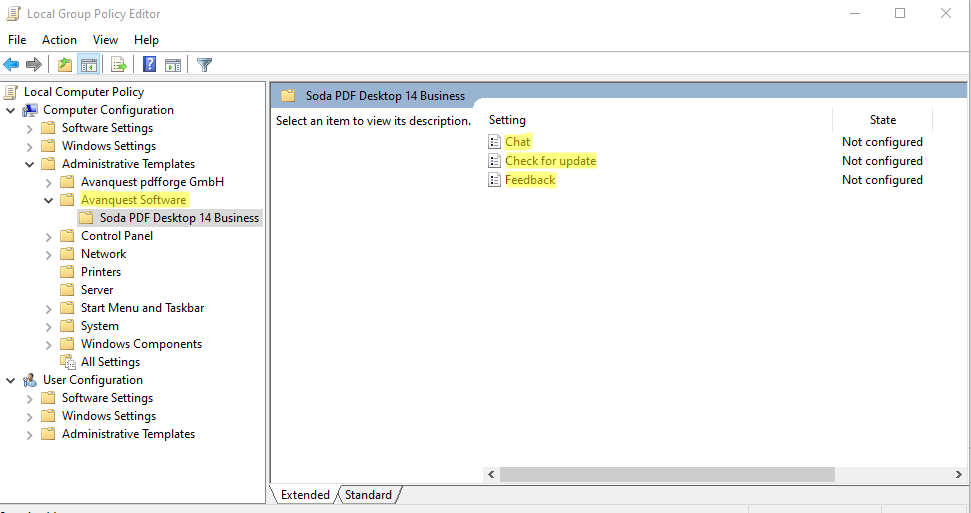Click Not configured state for Chat

(x=882, y=142)
